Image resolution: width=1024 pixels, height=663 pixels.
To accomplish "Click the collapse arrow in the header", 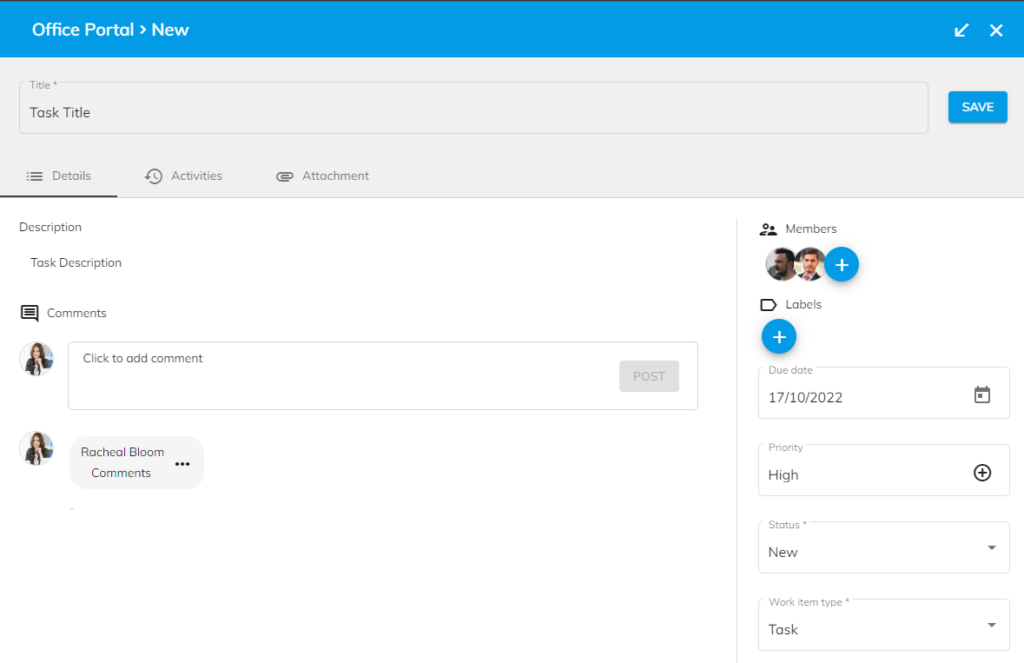I will click(x=961, y=29).
